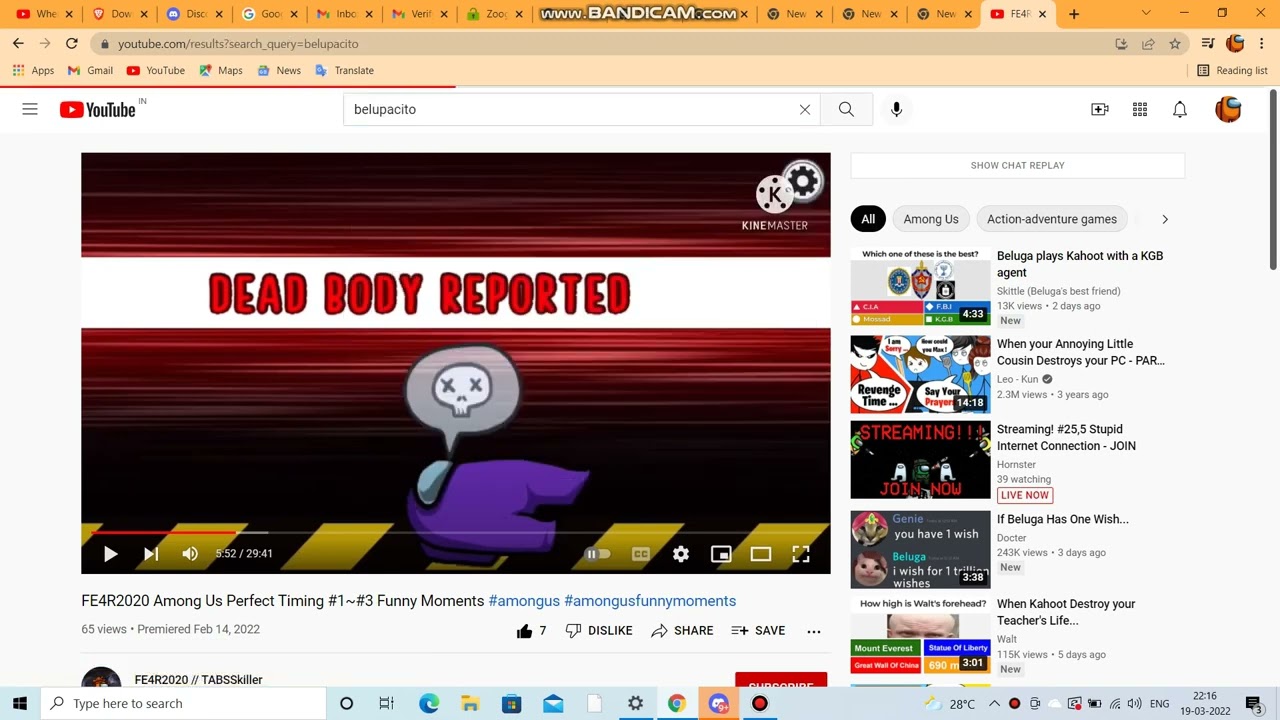Open a new browser tab
This screenshot has height=720, width=1280.
click(x=1074, y=14)
